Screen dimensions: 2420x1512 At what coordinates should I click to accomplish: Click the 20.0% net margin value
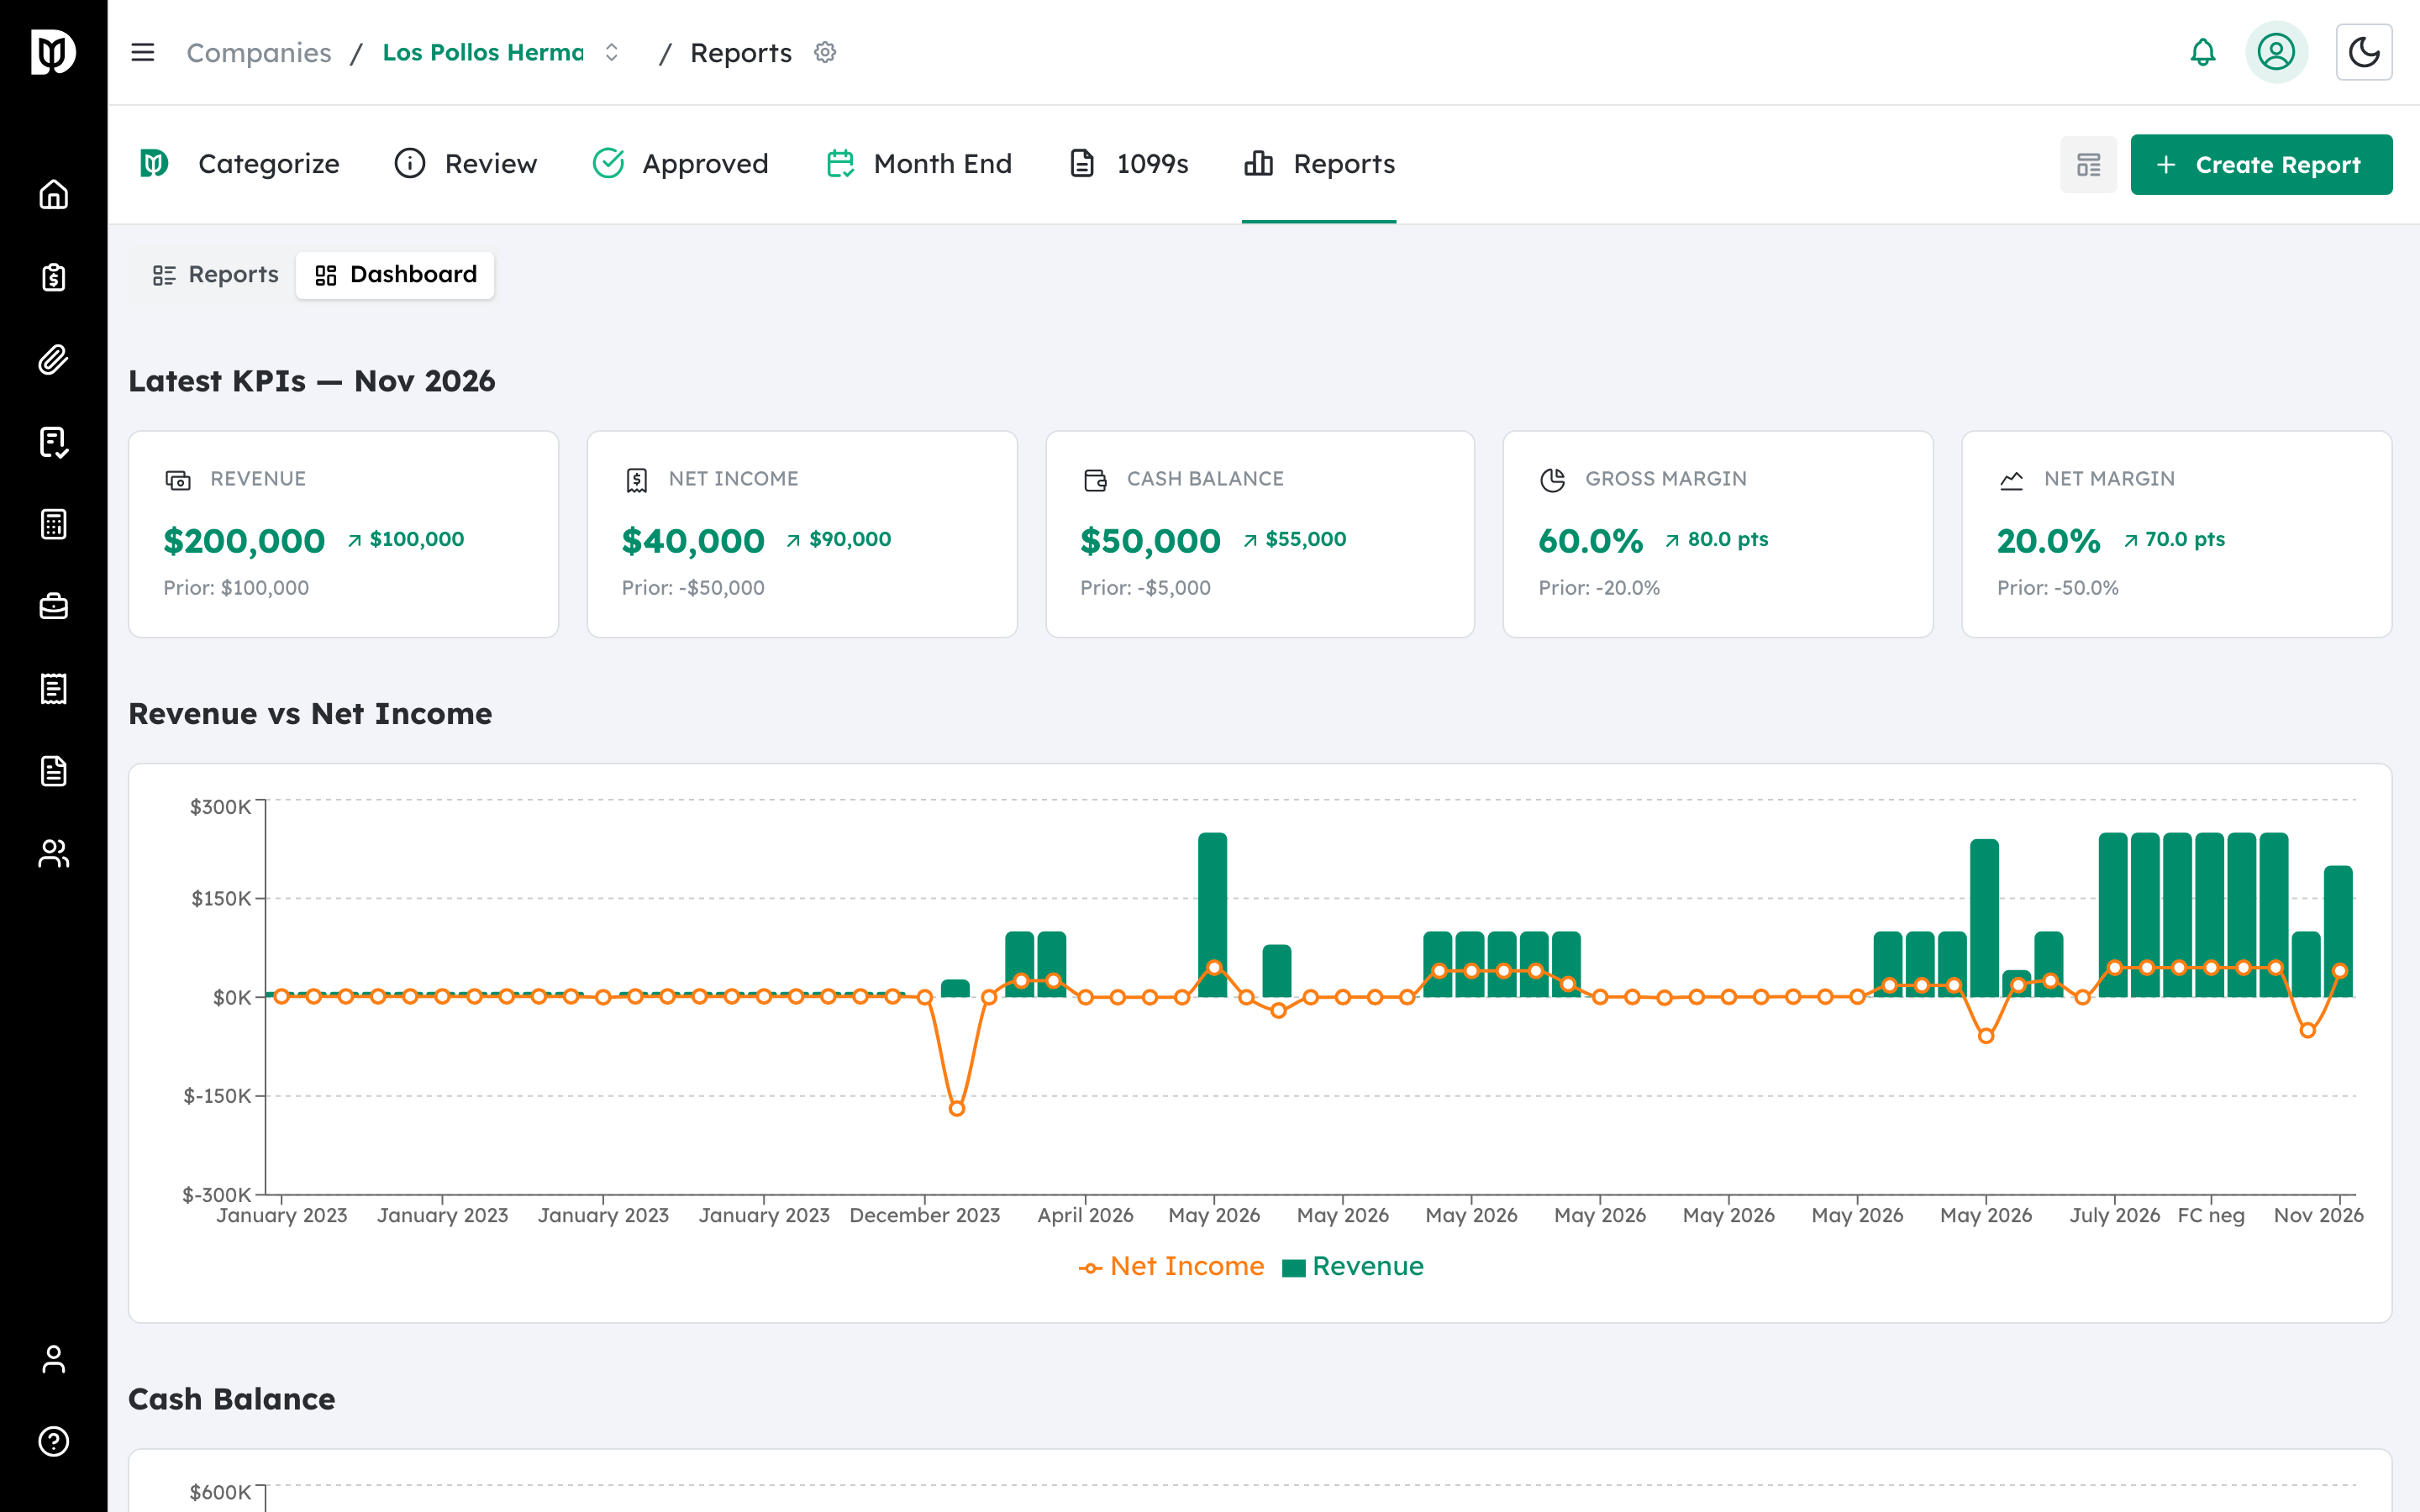click(x=2048, y=541)
